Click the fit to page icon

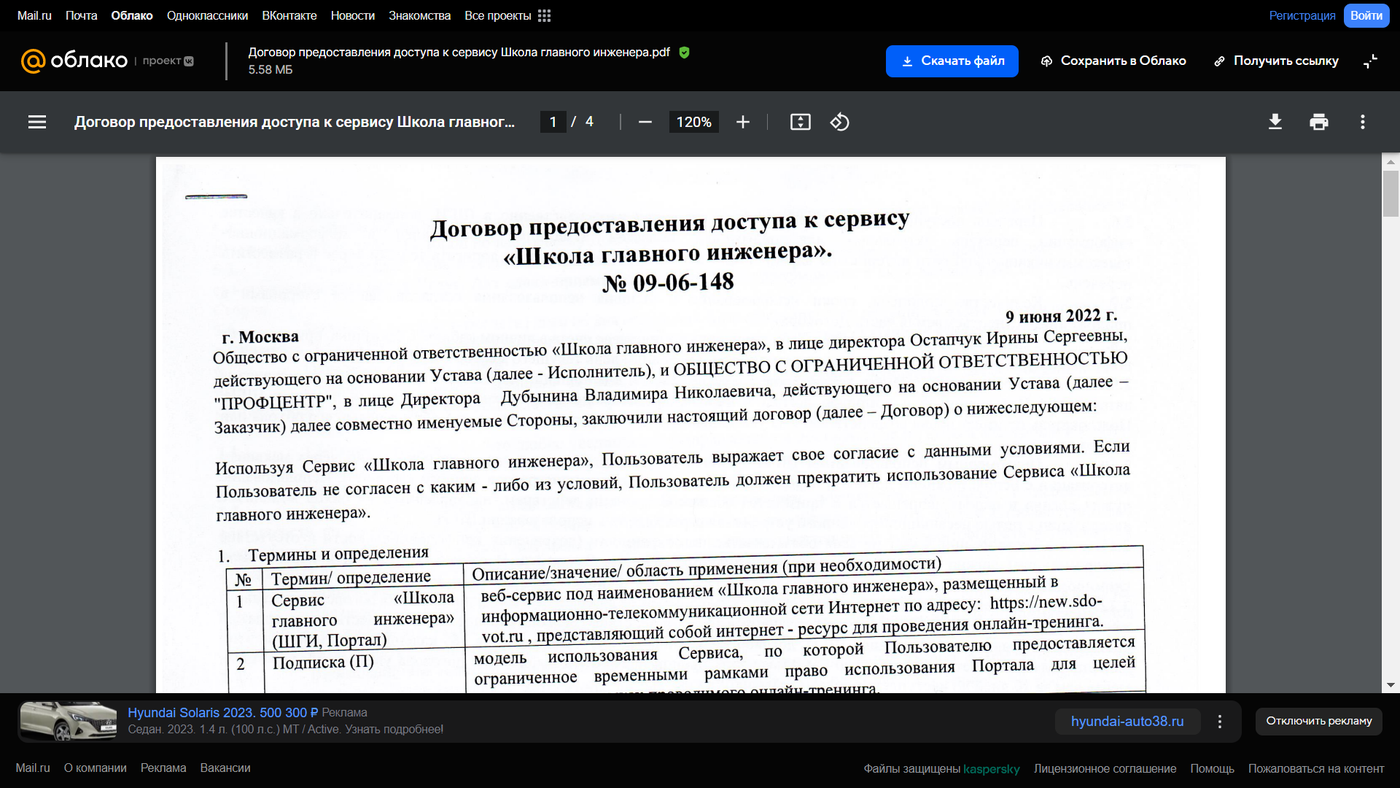point(800,122)
